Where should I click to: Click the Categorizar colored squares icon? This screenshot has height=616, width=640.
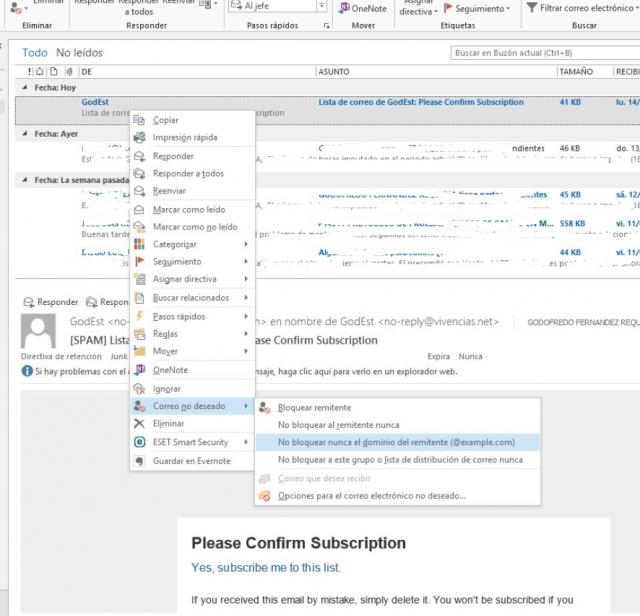(139, 244)
